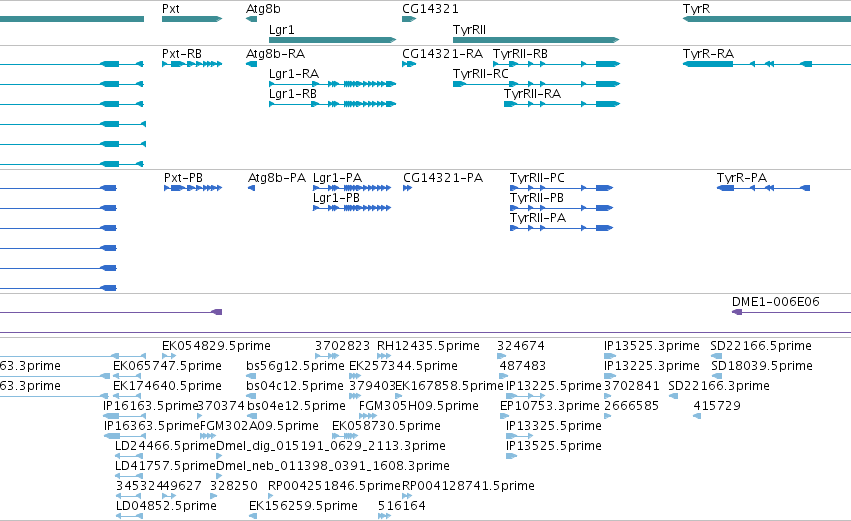851x521 pixels.
Task: Click the FGM305H09.5prime EST label
Action: click(418, 406)
